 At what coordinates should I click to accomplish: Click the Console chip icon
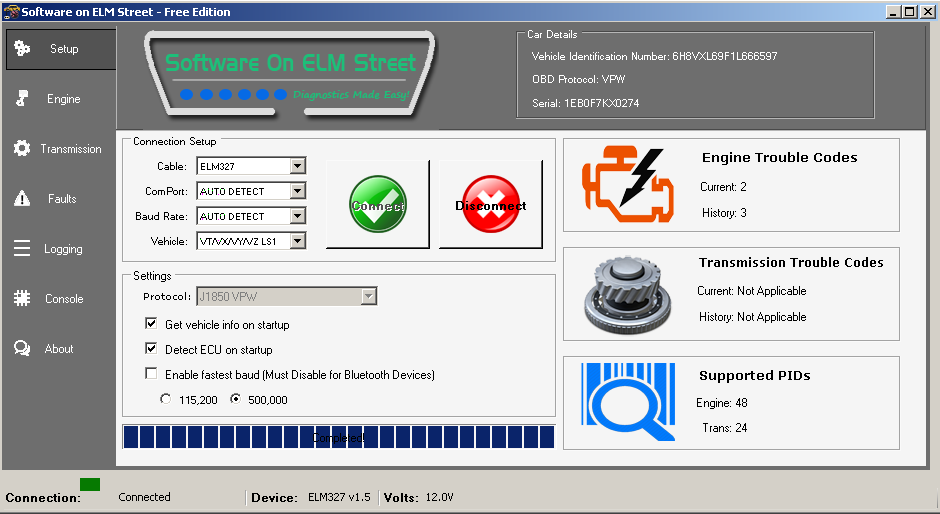pos(22,298)
